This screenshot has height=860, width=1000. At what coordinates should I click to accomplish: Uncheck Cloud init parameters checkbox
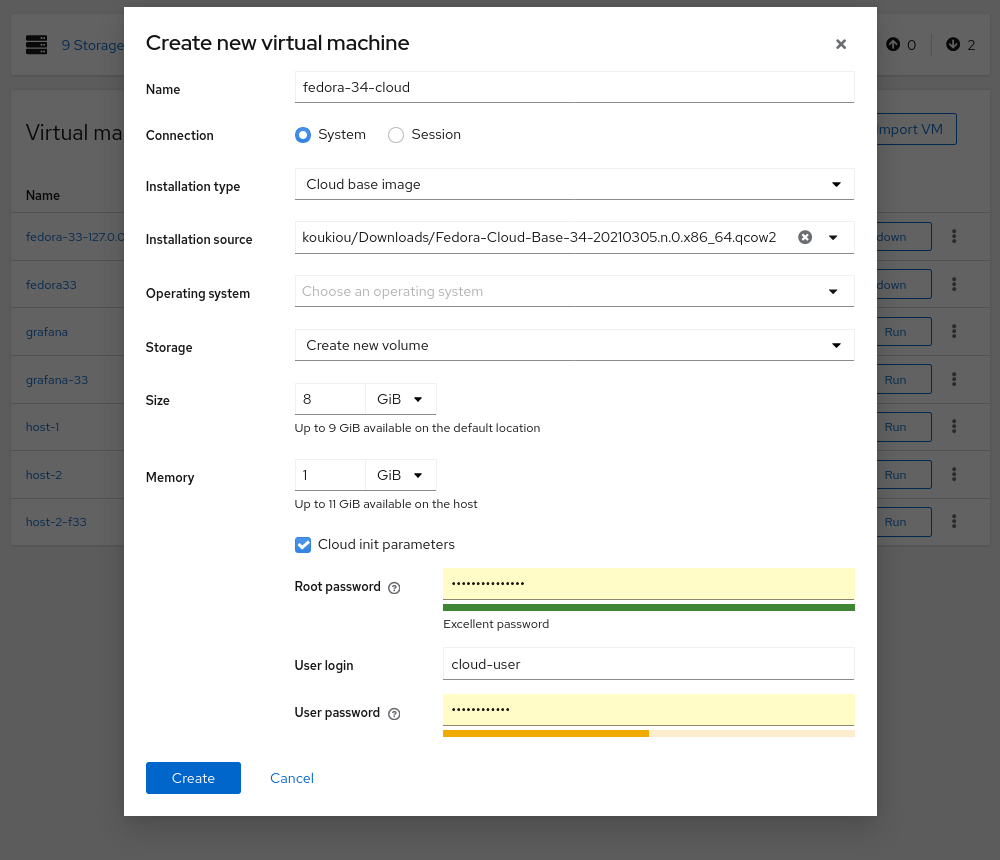(303, 545)
